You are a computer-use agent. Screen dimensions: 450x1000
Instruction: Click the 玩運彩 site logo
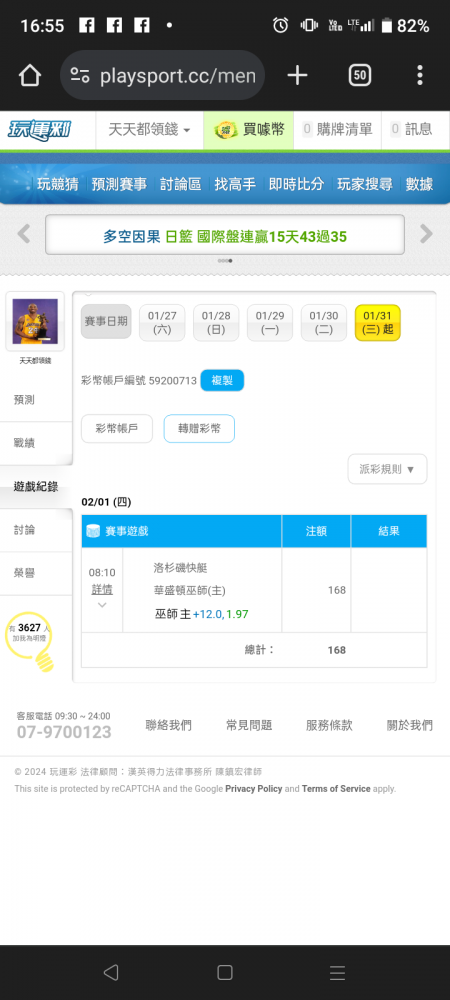click(40, 130)
